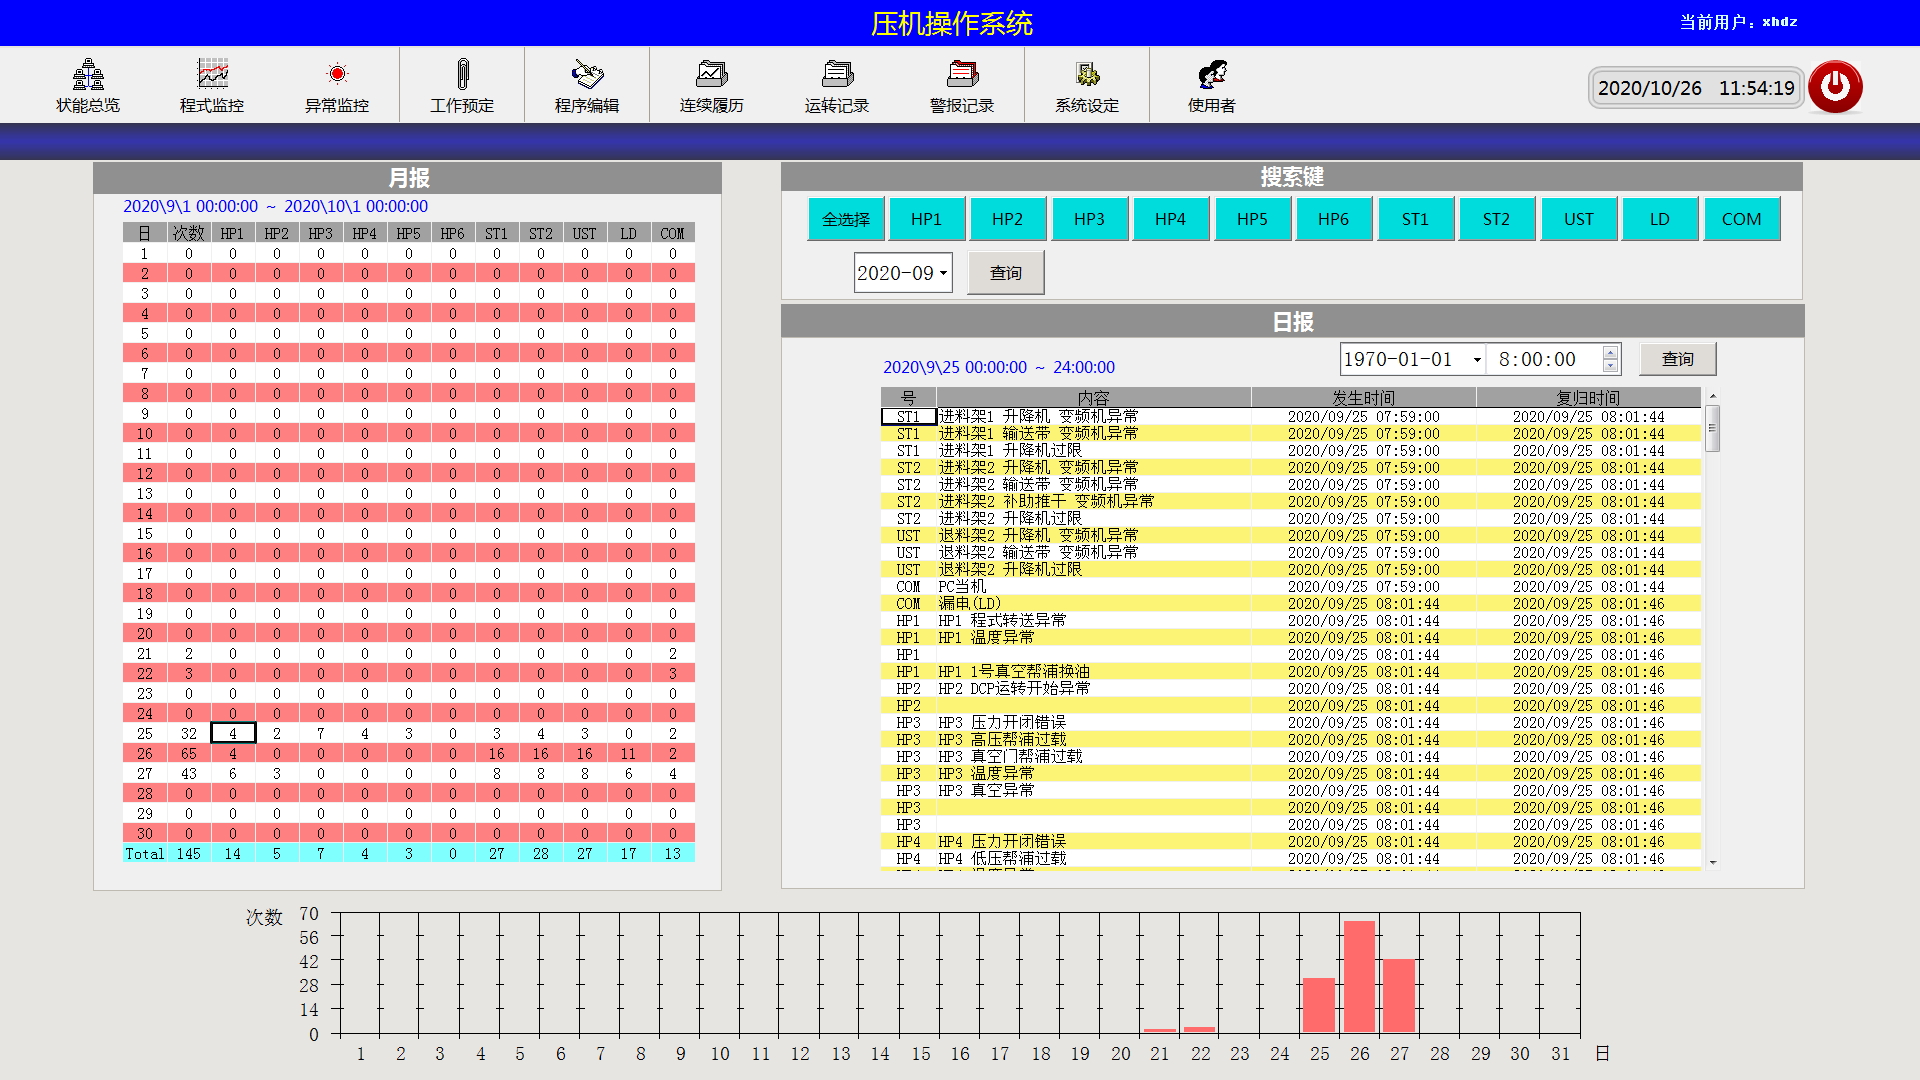This screenshot has height=1080, width=1920.
Task: Open the 警报记录 alarm record icon
Action: click(962, 86)
